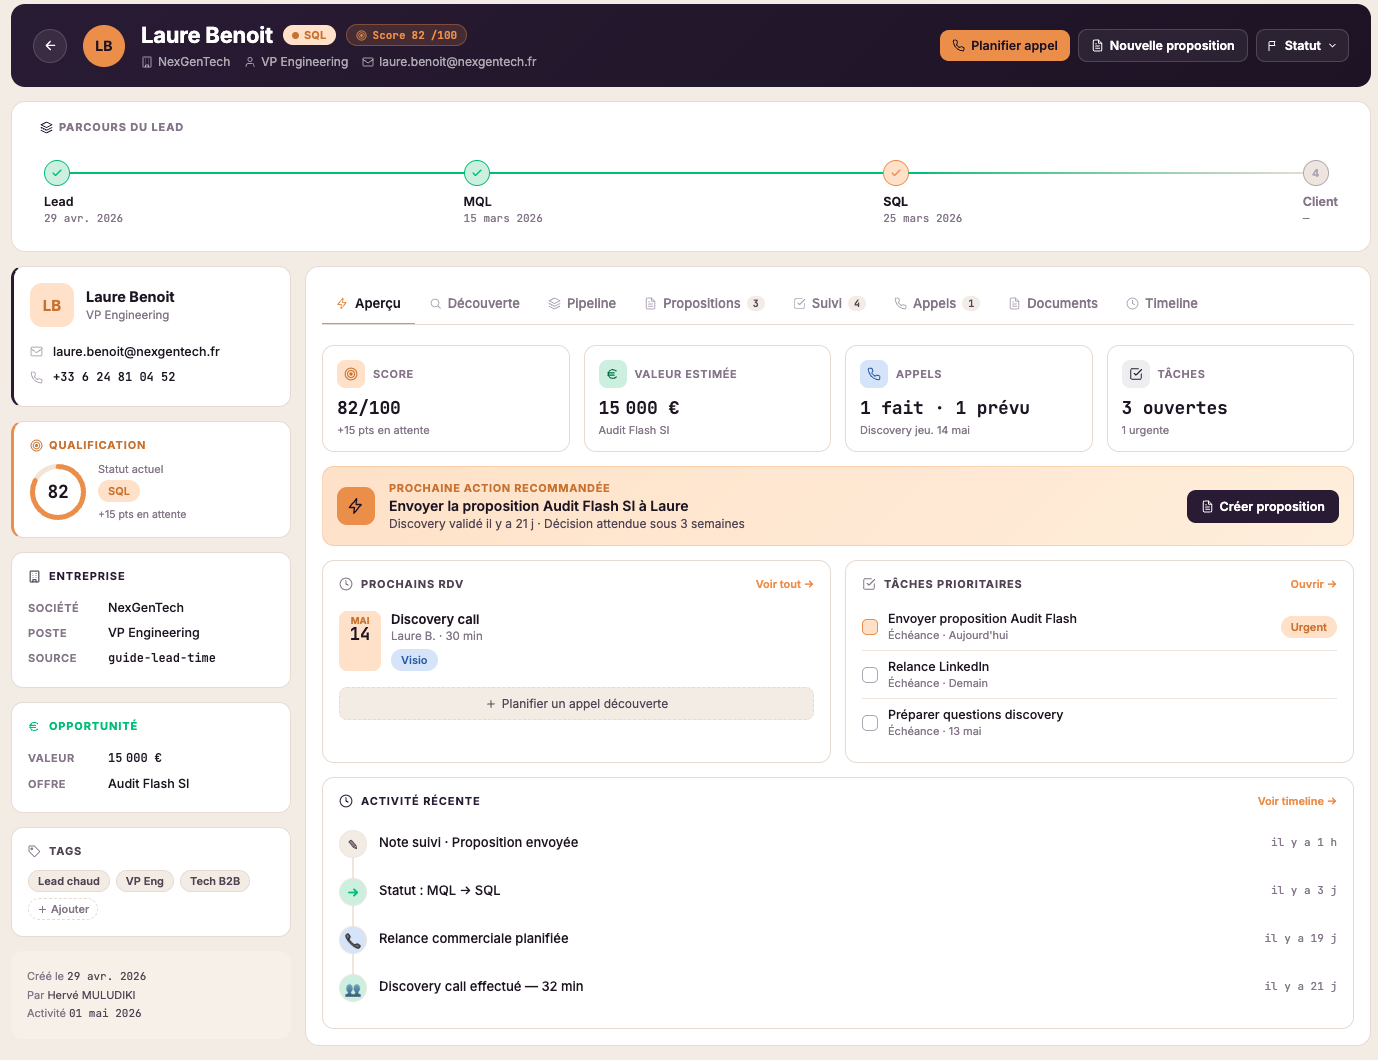This screenshot has width=1378, height=1060.
Task: Click the Valeur estimée euro icon
Action: tap(613, 374)
